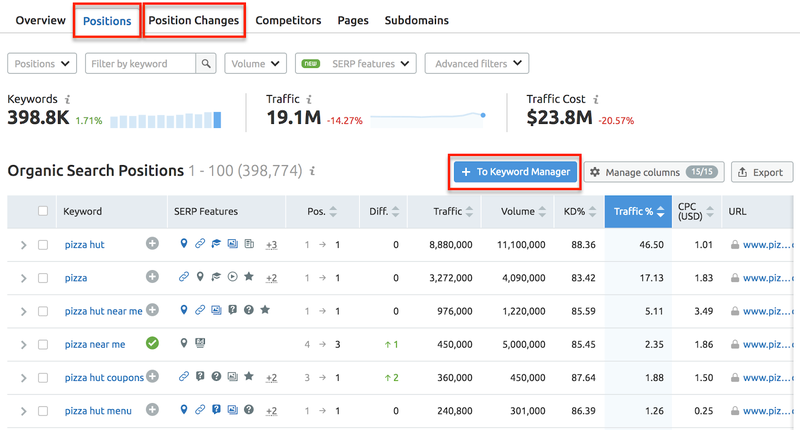Expand the pizza hut menu row
Viewport: 800px width, 430px height.
coord(23,411)
